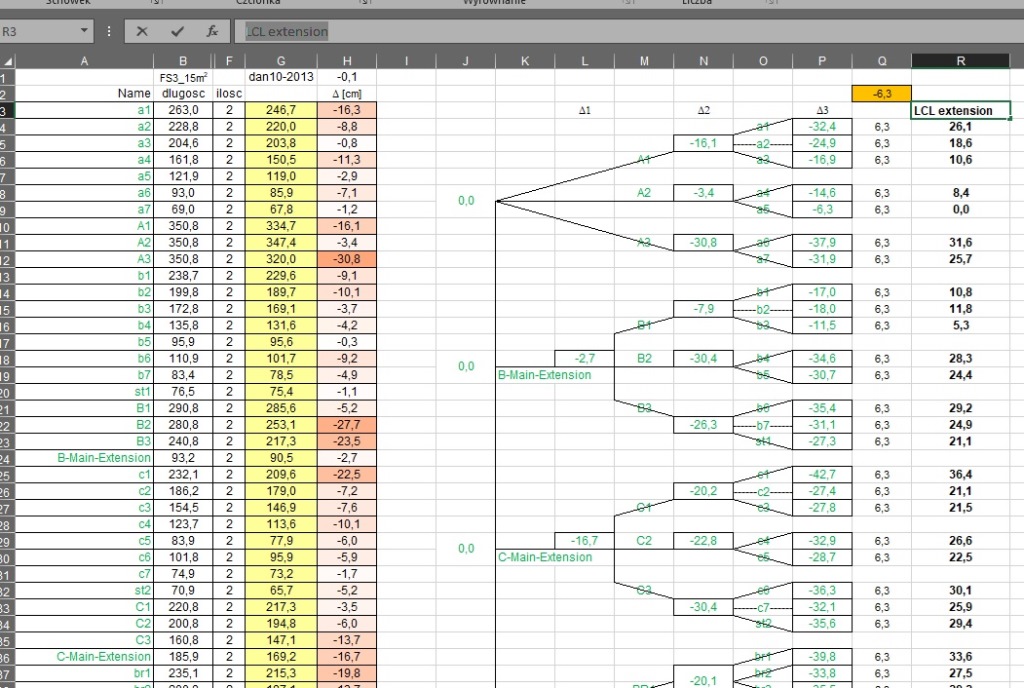1024x688 pixels.
Task: Click the 'B2' label in column M
Action: click(x=644, y=358)
